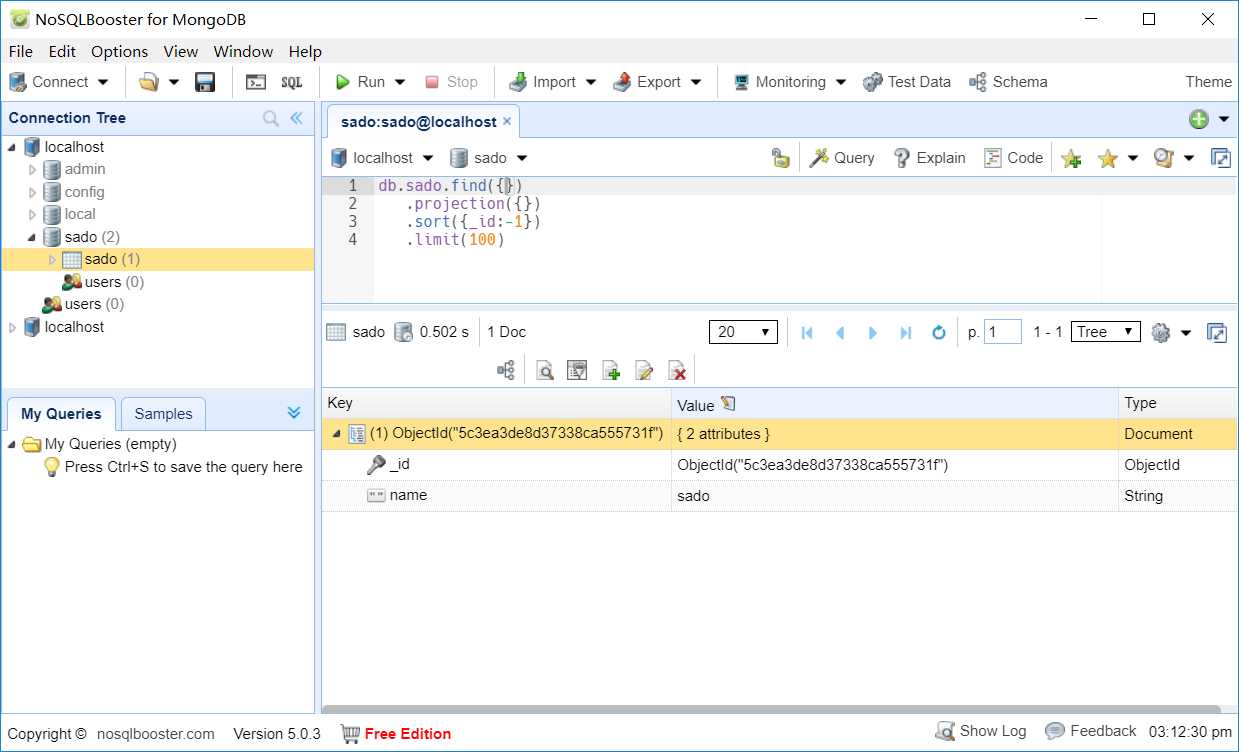
Task: Click the SQL query icon
Action: pos(291,82)
